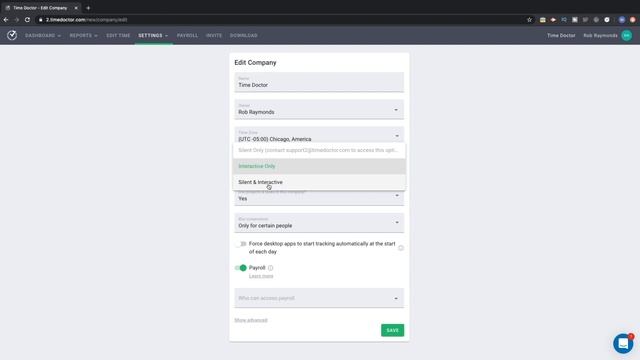Go to Payroll in navigation bar
Viewport: 640px width, 360px height.
(x=187, y=36)
